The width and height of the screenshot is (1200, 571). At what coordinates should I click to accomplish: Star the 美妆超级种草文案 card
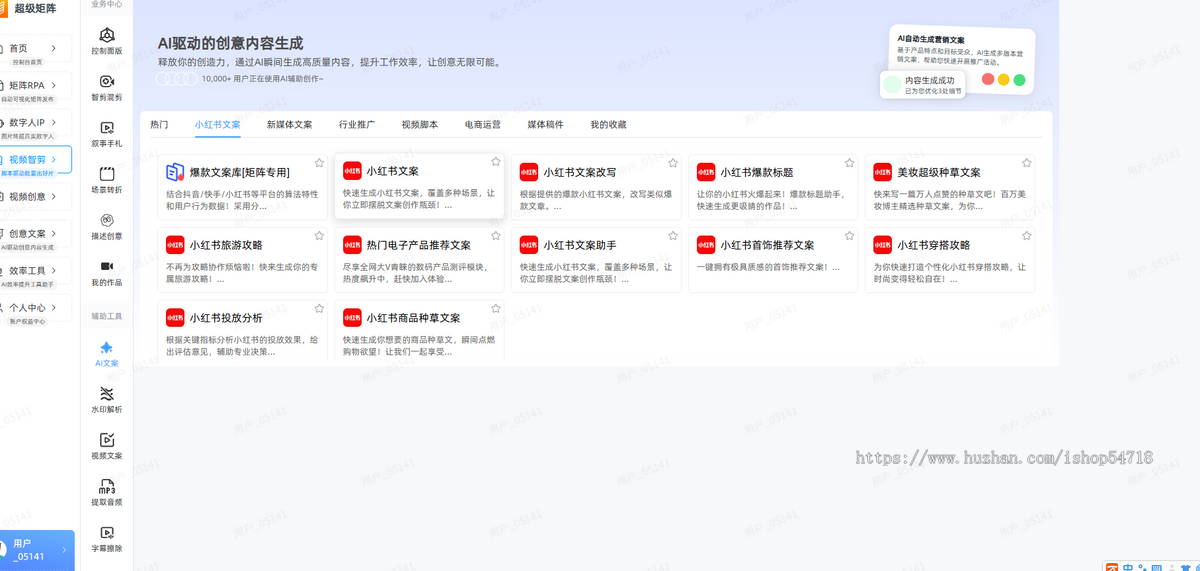(x=1026, y=162)
